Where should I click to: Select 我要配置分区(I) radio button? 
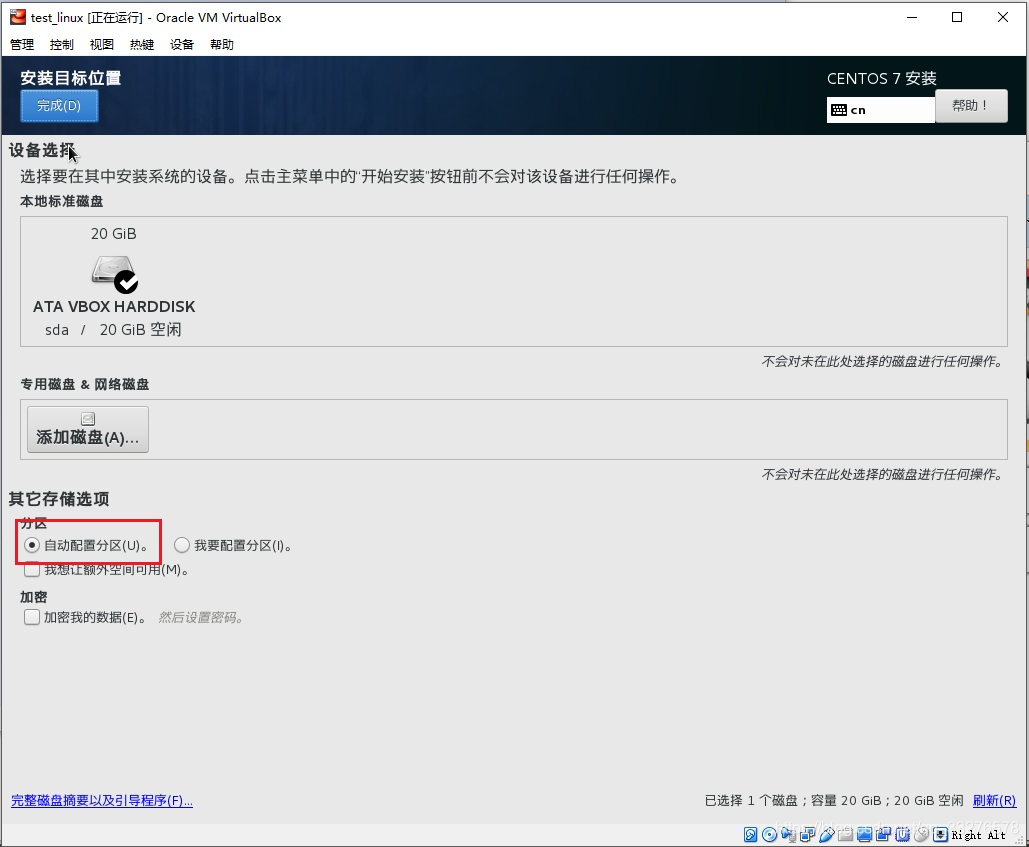tap(182, 545)
